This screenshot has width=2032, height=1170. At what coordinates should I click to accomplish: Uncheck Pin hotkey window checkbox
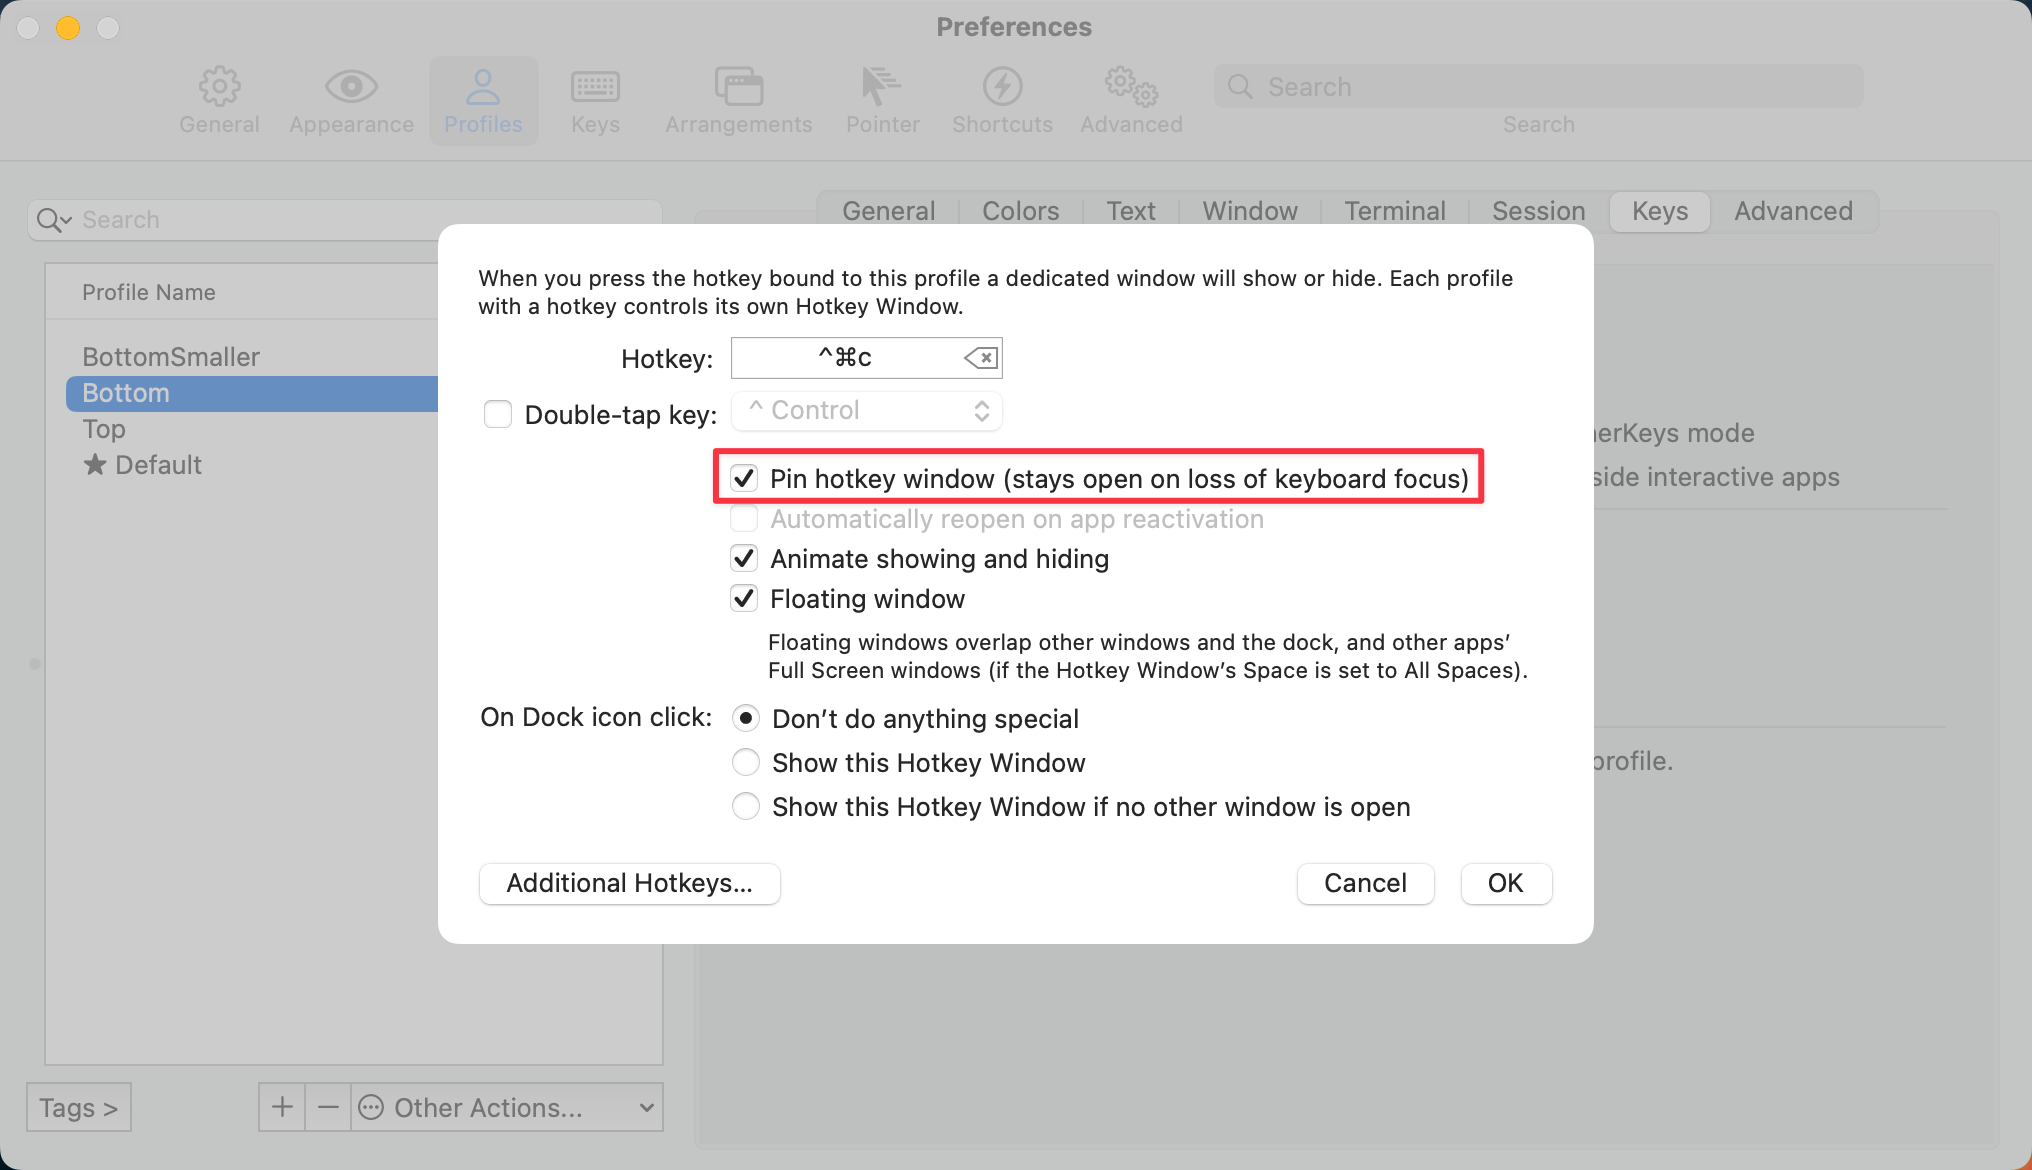pos(743,478)
